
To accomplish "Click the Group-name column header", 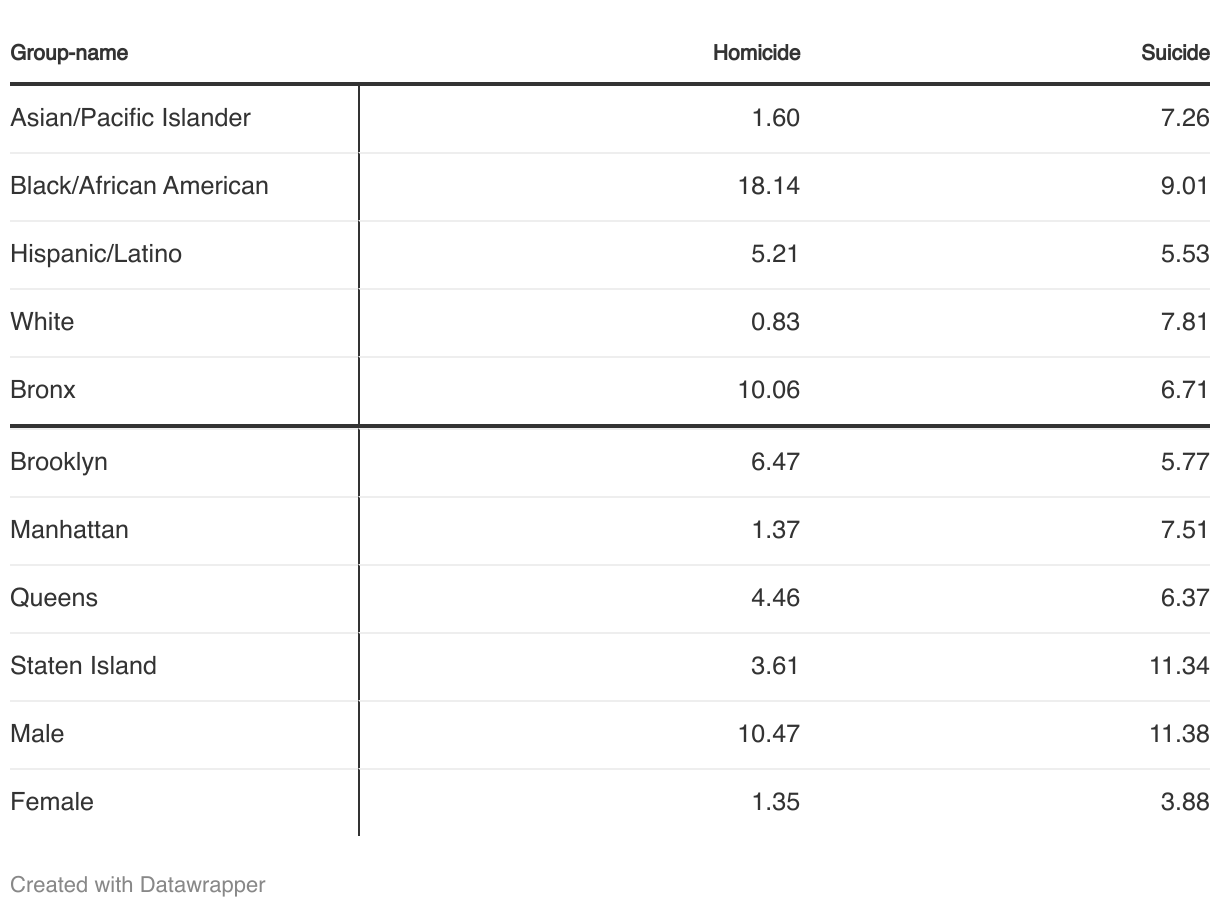I will 69,53.
